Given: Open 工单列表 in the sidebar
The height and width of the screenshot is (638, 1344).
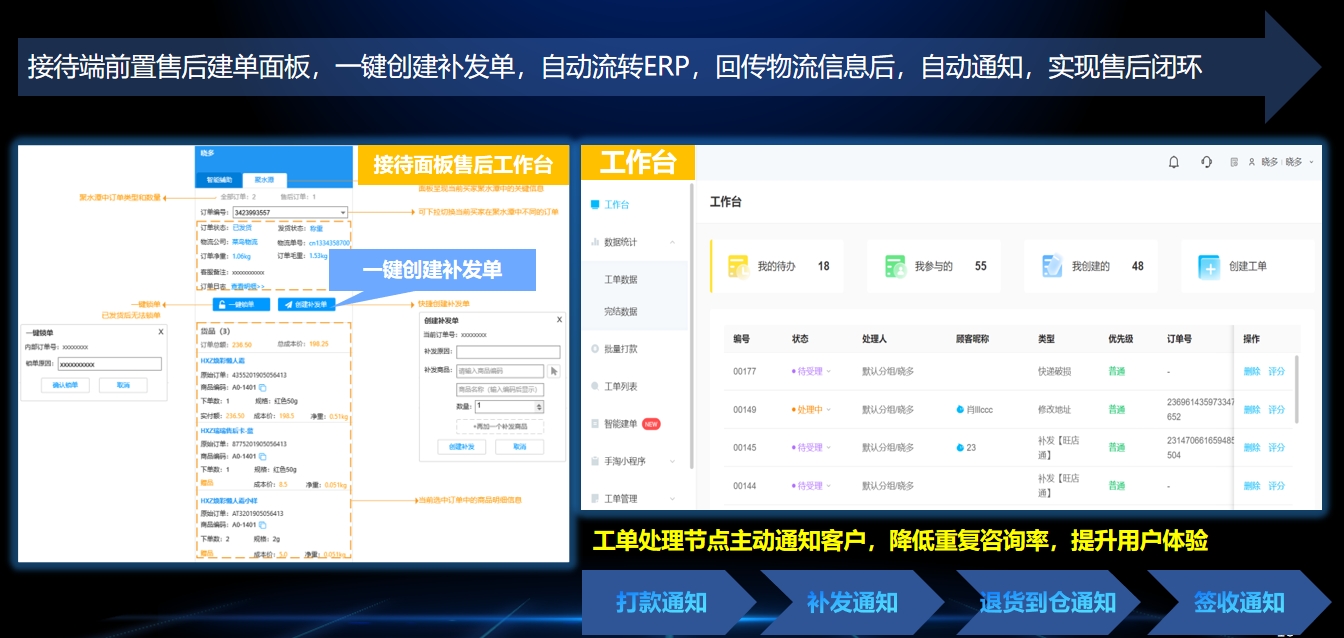Looking at the screenshot, I should tap(620, 386).
